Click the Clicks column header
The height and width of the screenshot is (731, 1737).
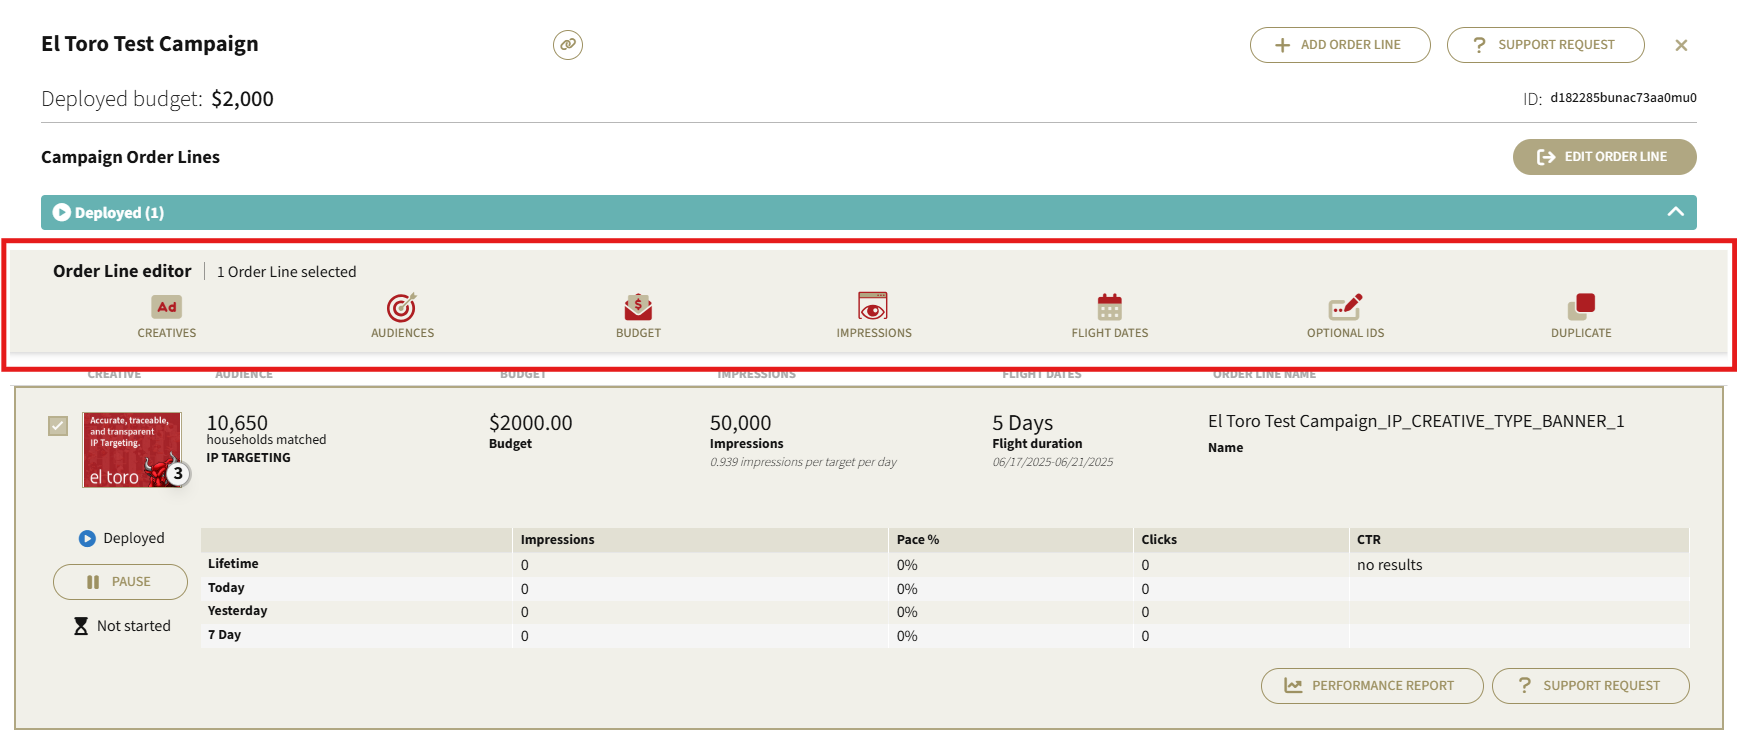point(1159,540)
